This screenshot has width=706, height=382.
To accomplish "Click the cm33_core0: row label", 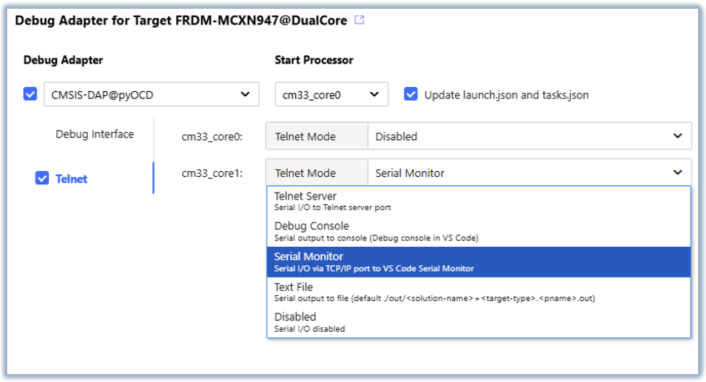I will [212, 136].
